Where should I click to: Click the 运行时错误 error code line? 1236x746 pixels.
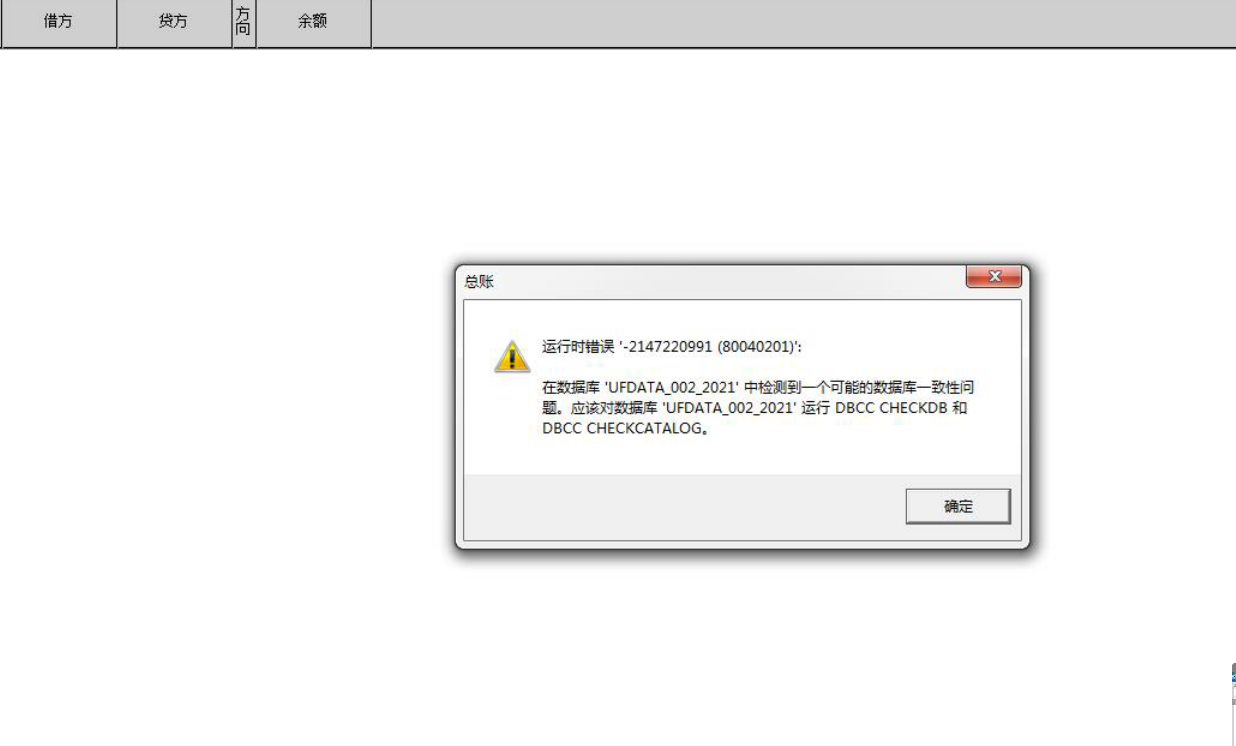(672, 347)
